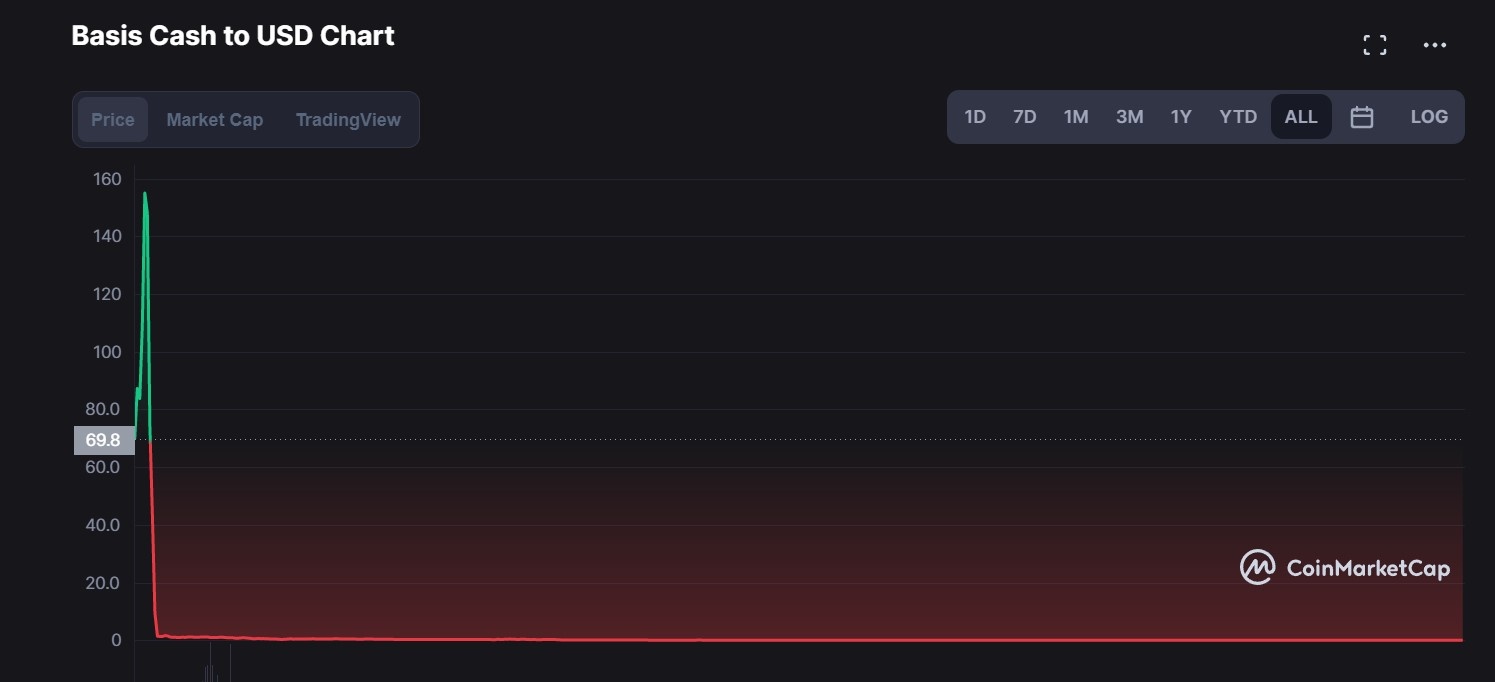1495x682 pixels.
Task: Click the 160 y-axis price label
Action: click(x=107, y=179)
